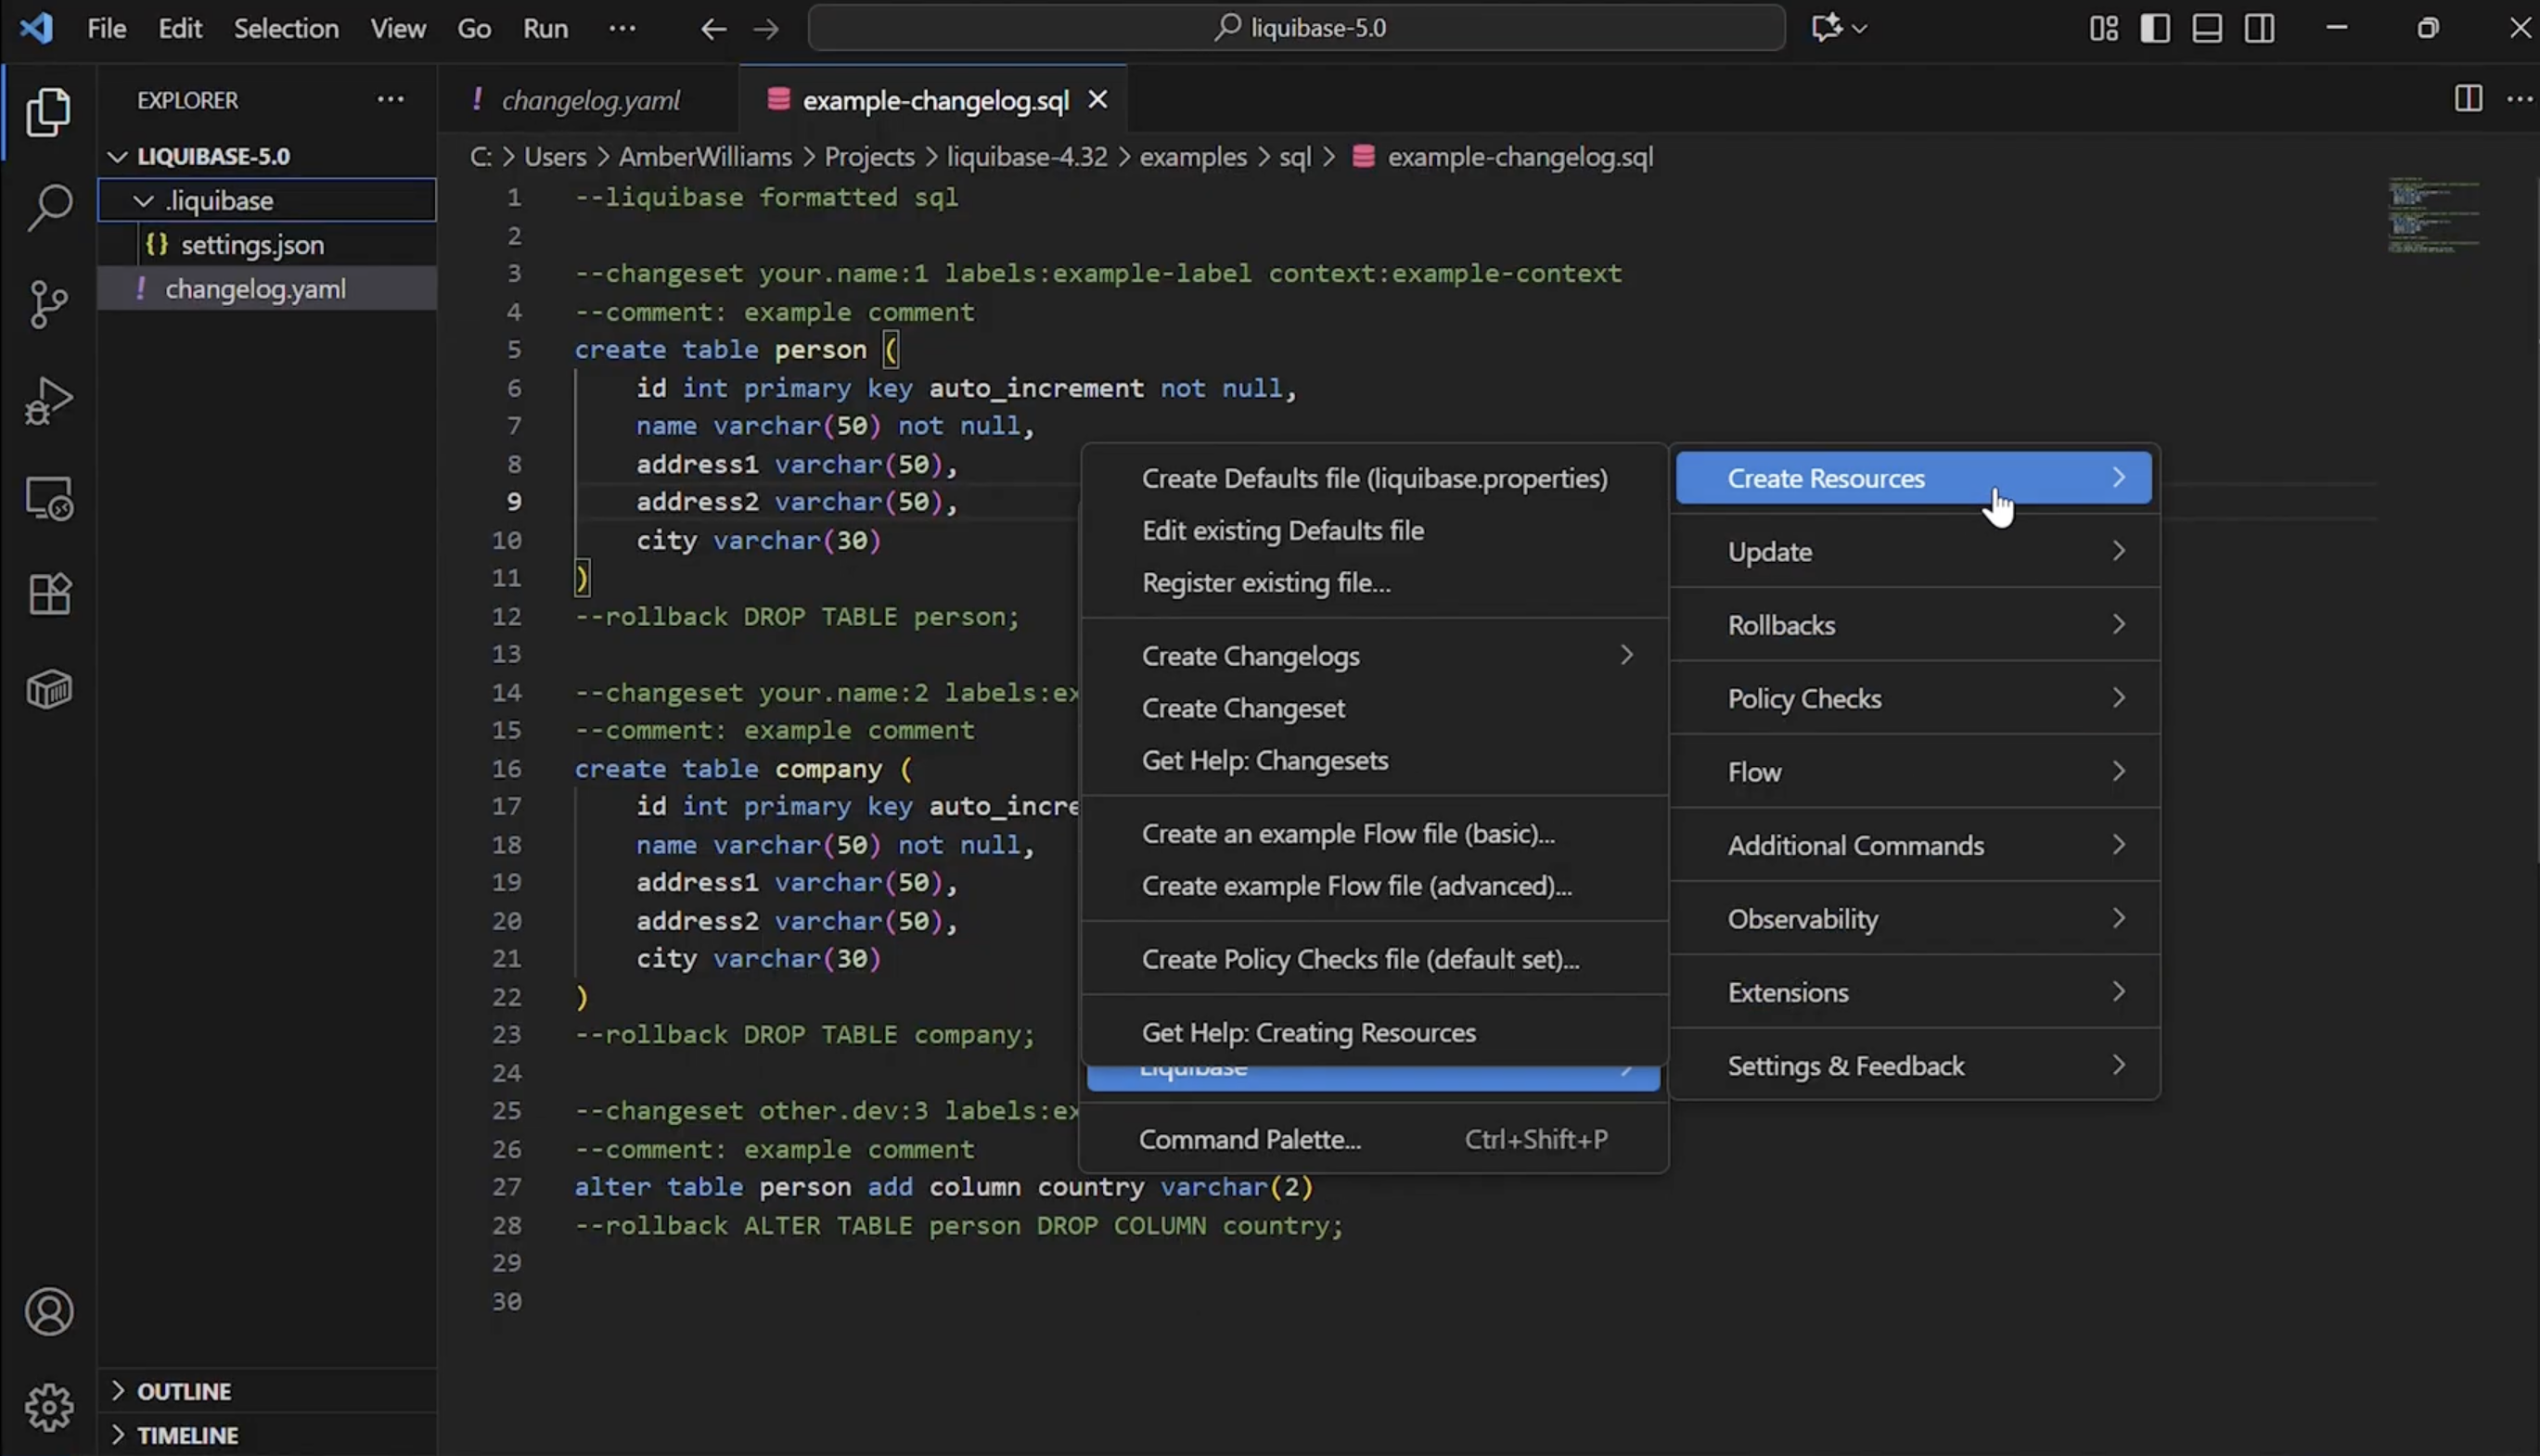Click the VS Code logo icon
2540x1456 pixels.
click(36, 27)
